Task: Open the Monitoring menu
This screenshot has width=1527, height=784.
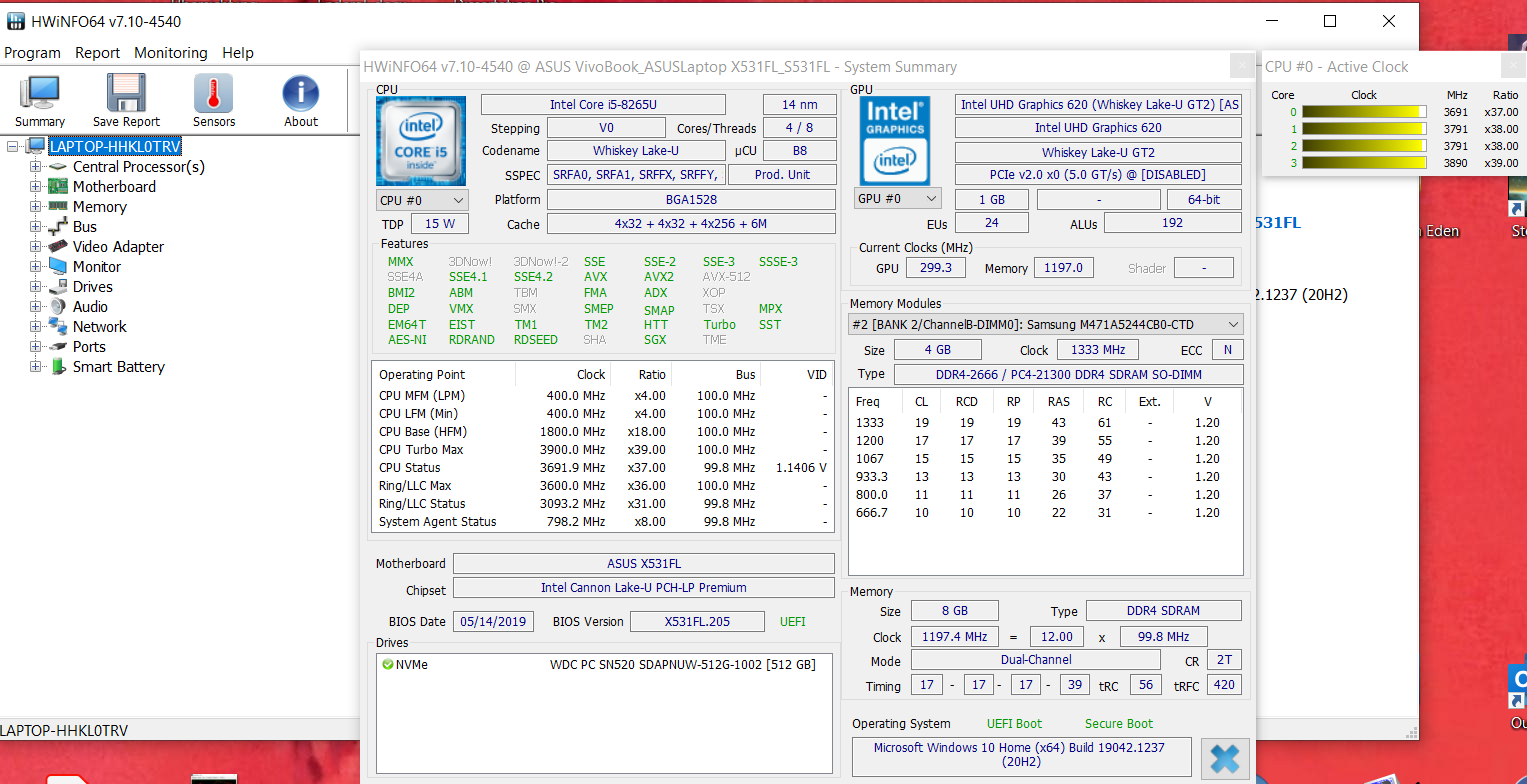Action: pos(171,53)
